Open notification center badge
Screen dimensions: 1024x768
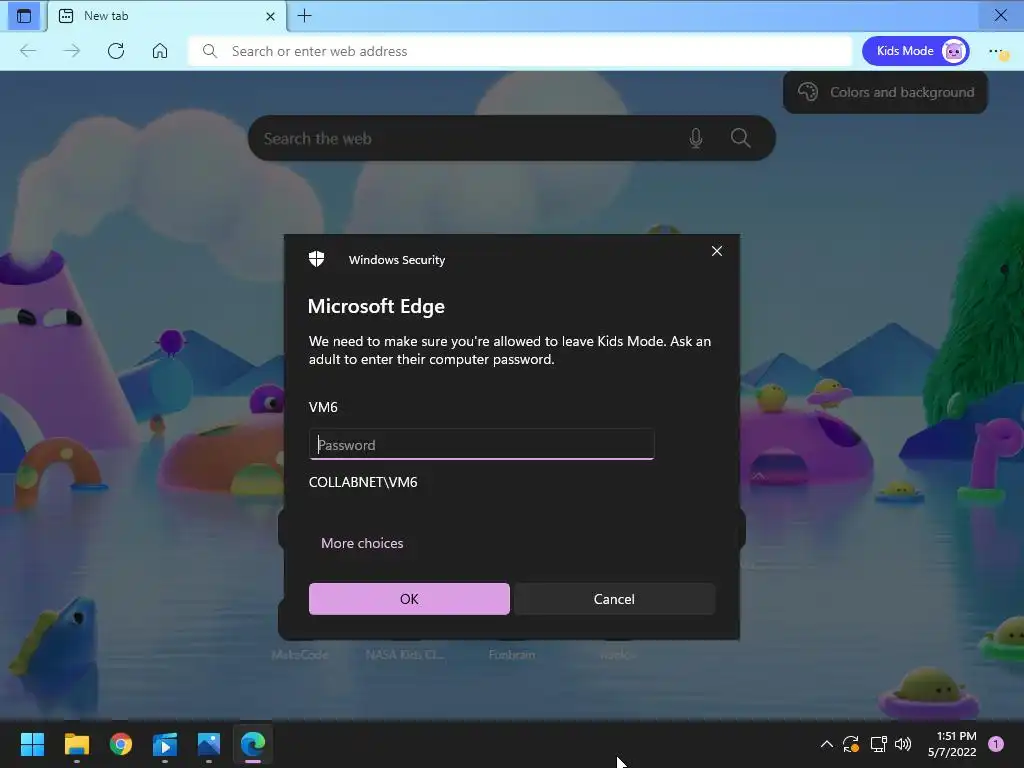point(996,744)
